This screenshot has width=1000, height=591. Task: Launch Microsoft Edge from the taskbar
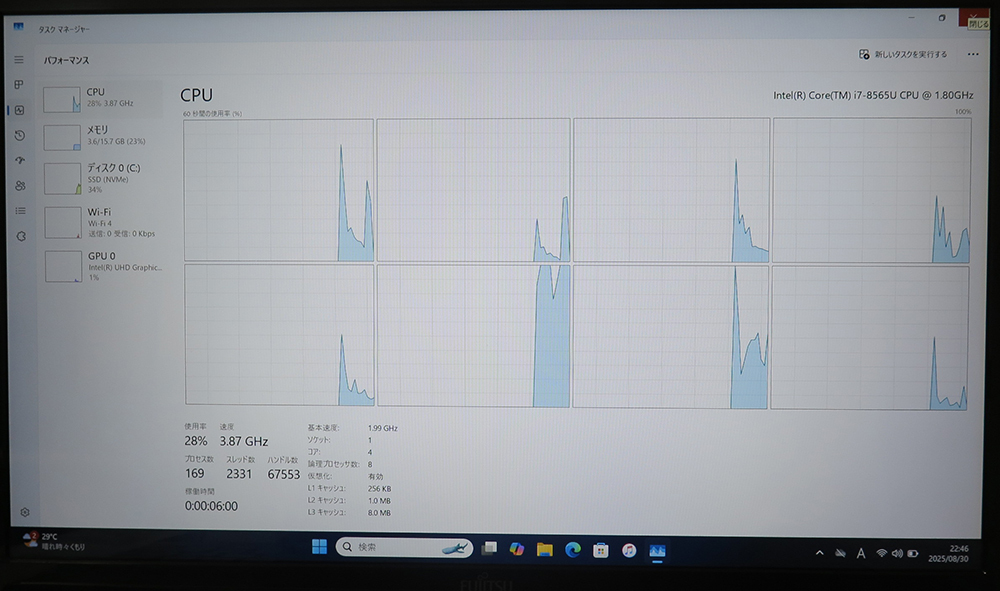click(573, 549)
